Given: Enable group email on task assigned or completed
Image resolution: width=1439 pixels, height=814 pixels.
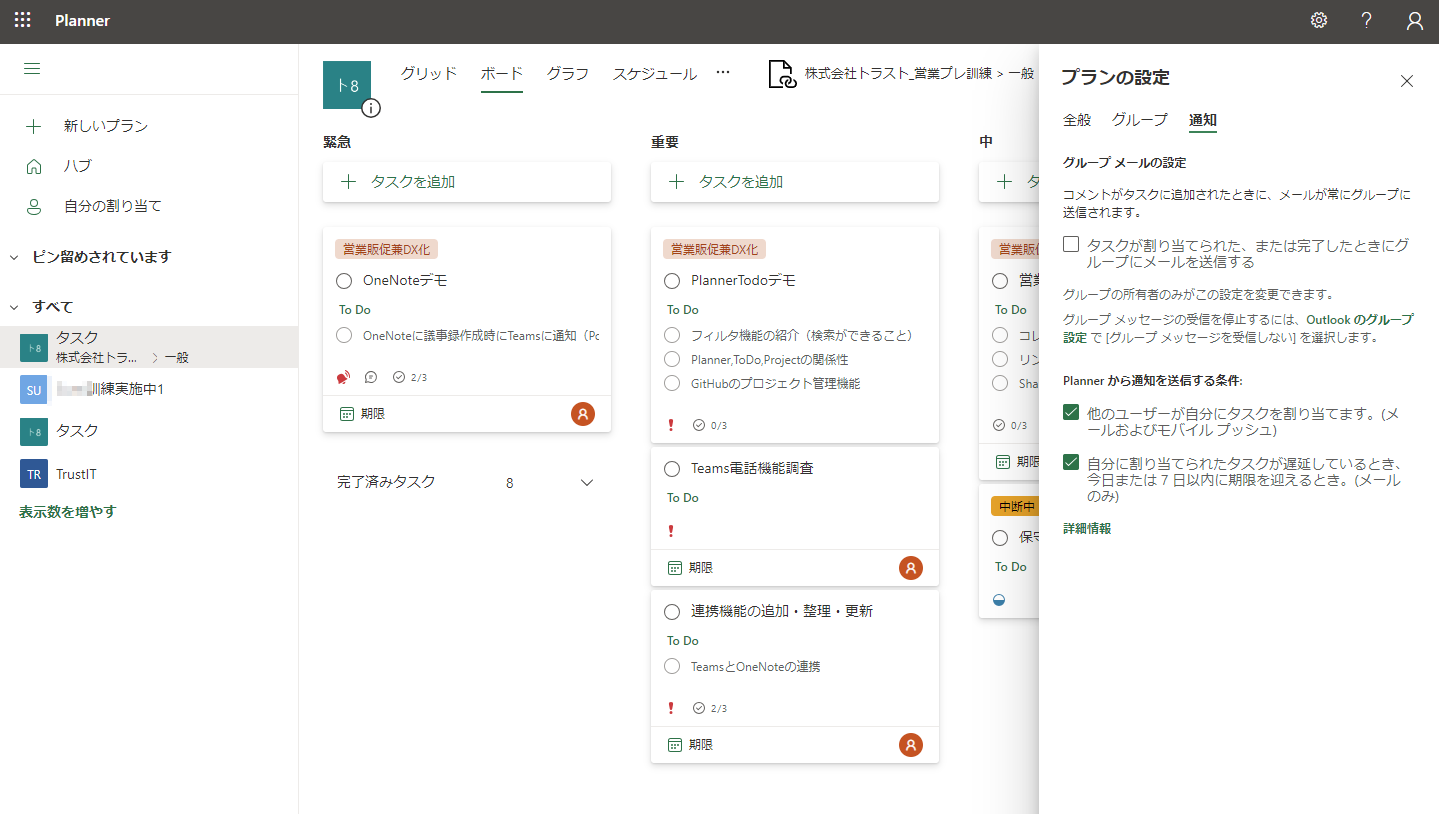Looking at the screenshot, I should tap(1071, 244).
